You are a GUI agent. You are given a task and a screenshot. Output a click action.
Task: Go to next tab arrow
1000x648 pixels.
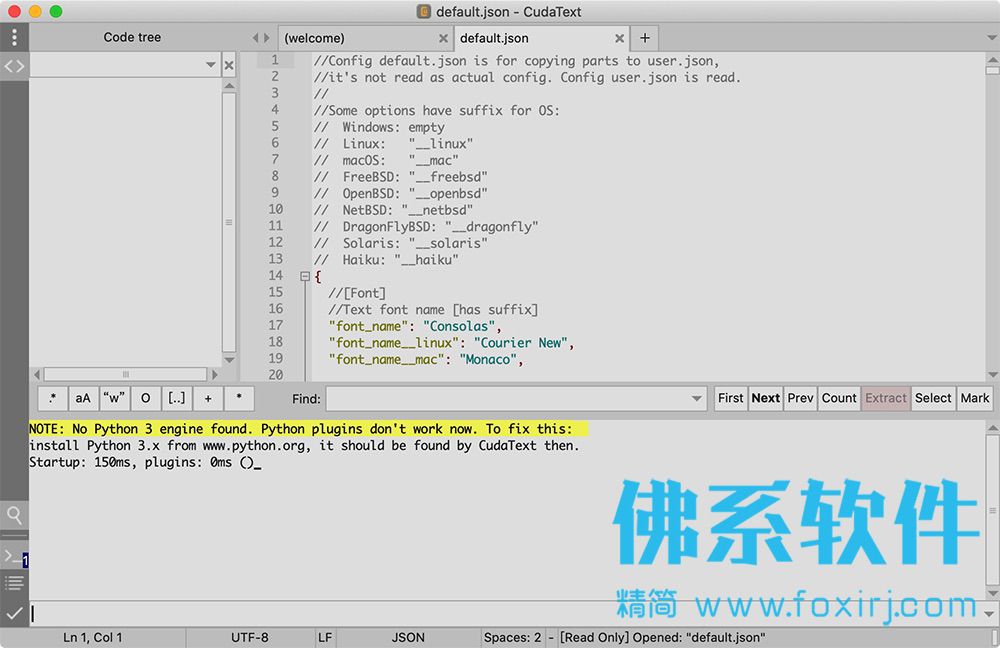pos(267,38)
